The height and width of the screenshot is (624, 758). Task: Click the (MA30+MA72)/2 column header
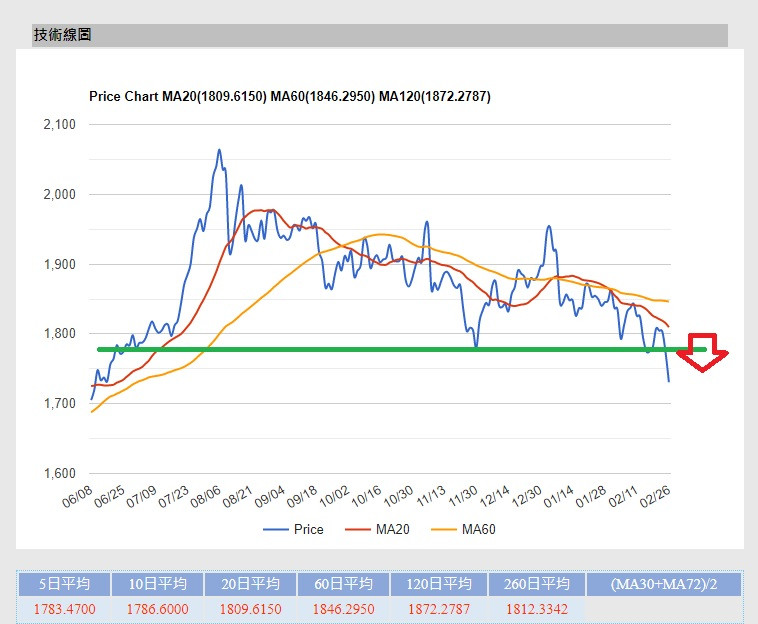click(x=662, y=584)
